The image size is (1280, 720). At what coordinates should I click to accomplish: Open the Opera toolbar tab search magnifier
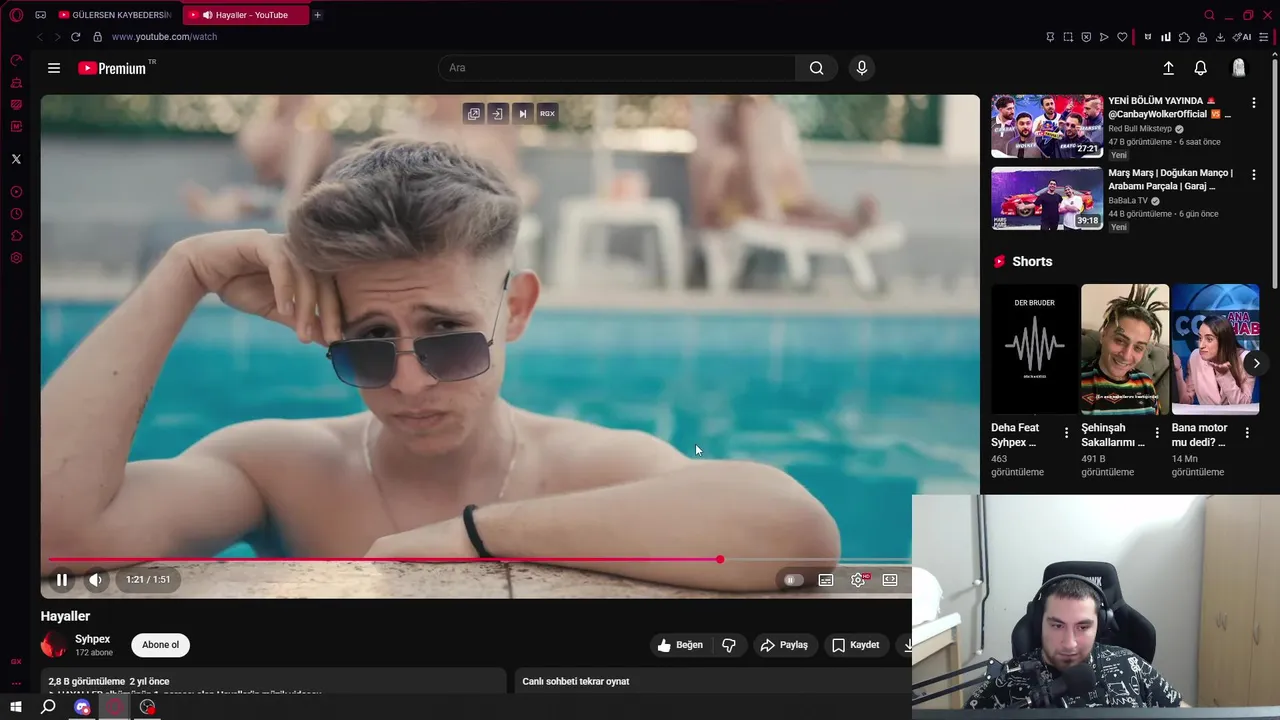tap(1209, 15)
